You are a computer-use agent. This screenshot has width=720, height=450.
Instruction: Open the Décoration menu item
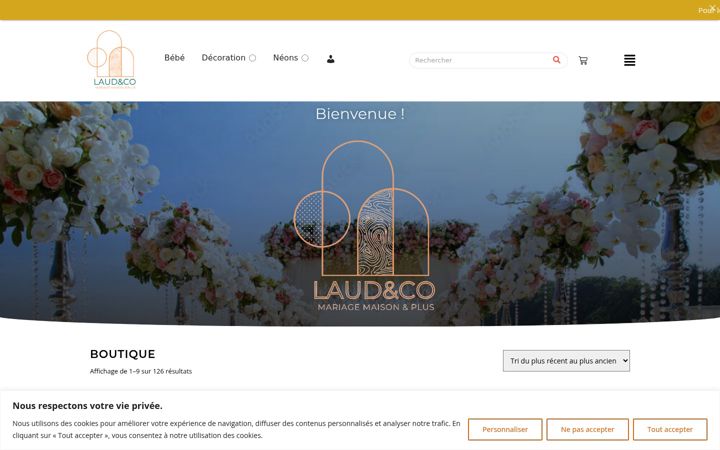pyautogui.click(x=223, y=58)
